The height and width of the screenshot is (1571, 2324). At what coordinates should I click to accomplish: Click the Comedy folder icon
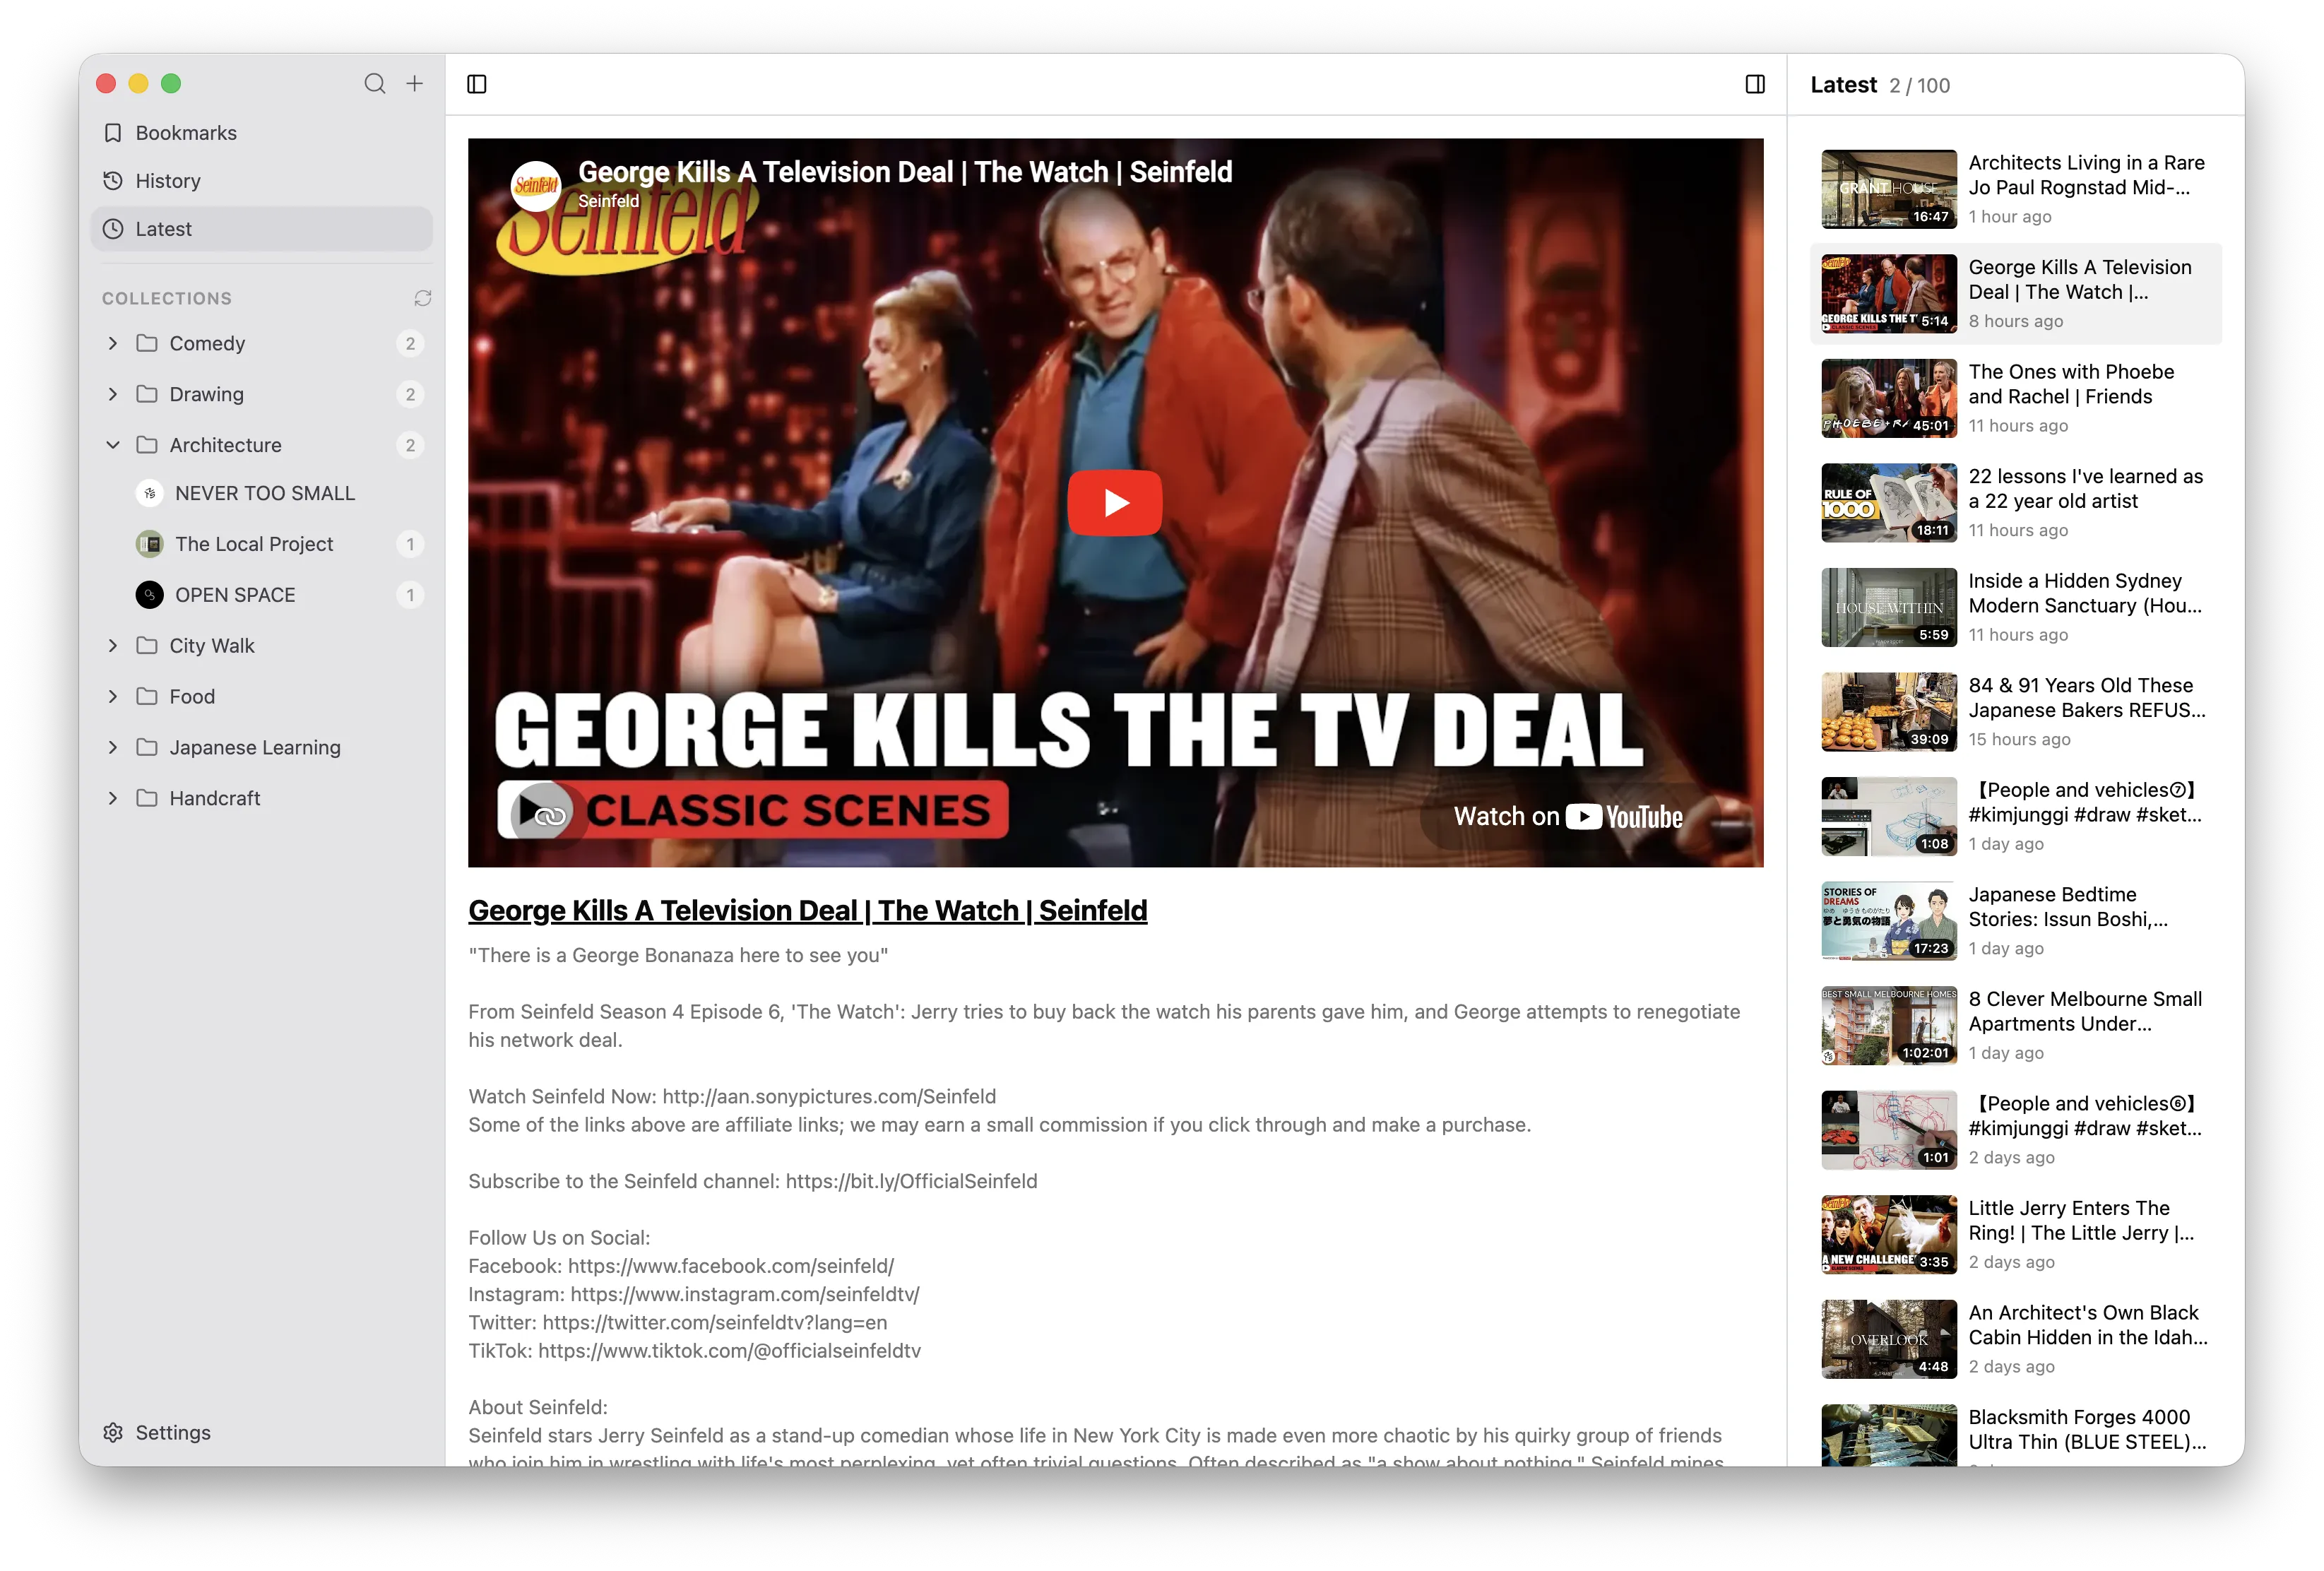(x=147, y=344)
